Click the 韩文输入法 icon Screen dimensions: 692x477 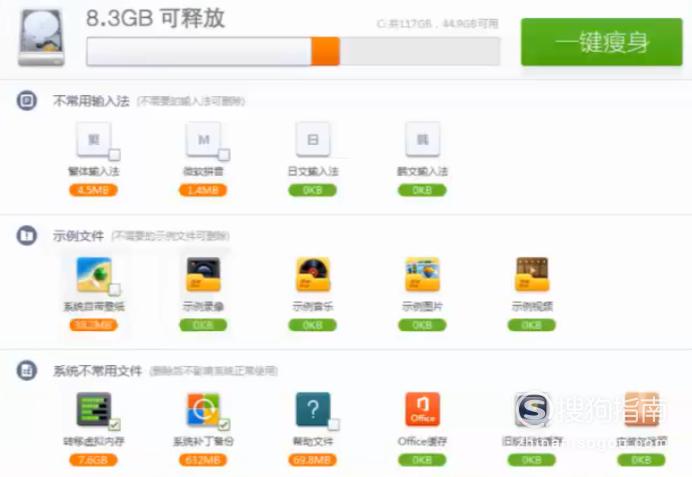pyautogui.click(x=422, y=140)
